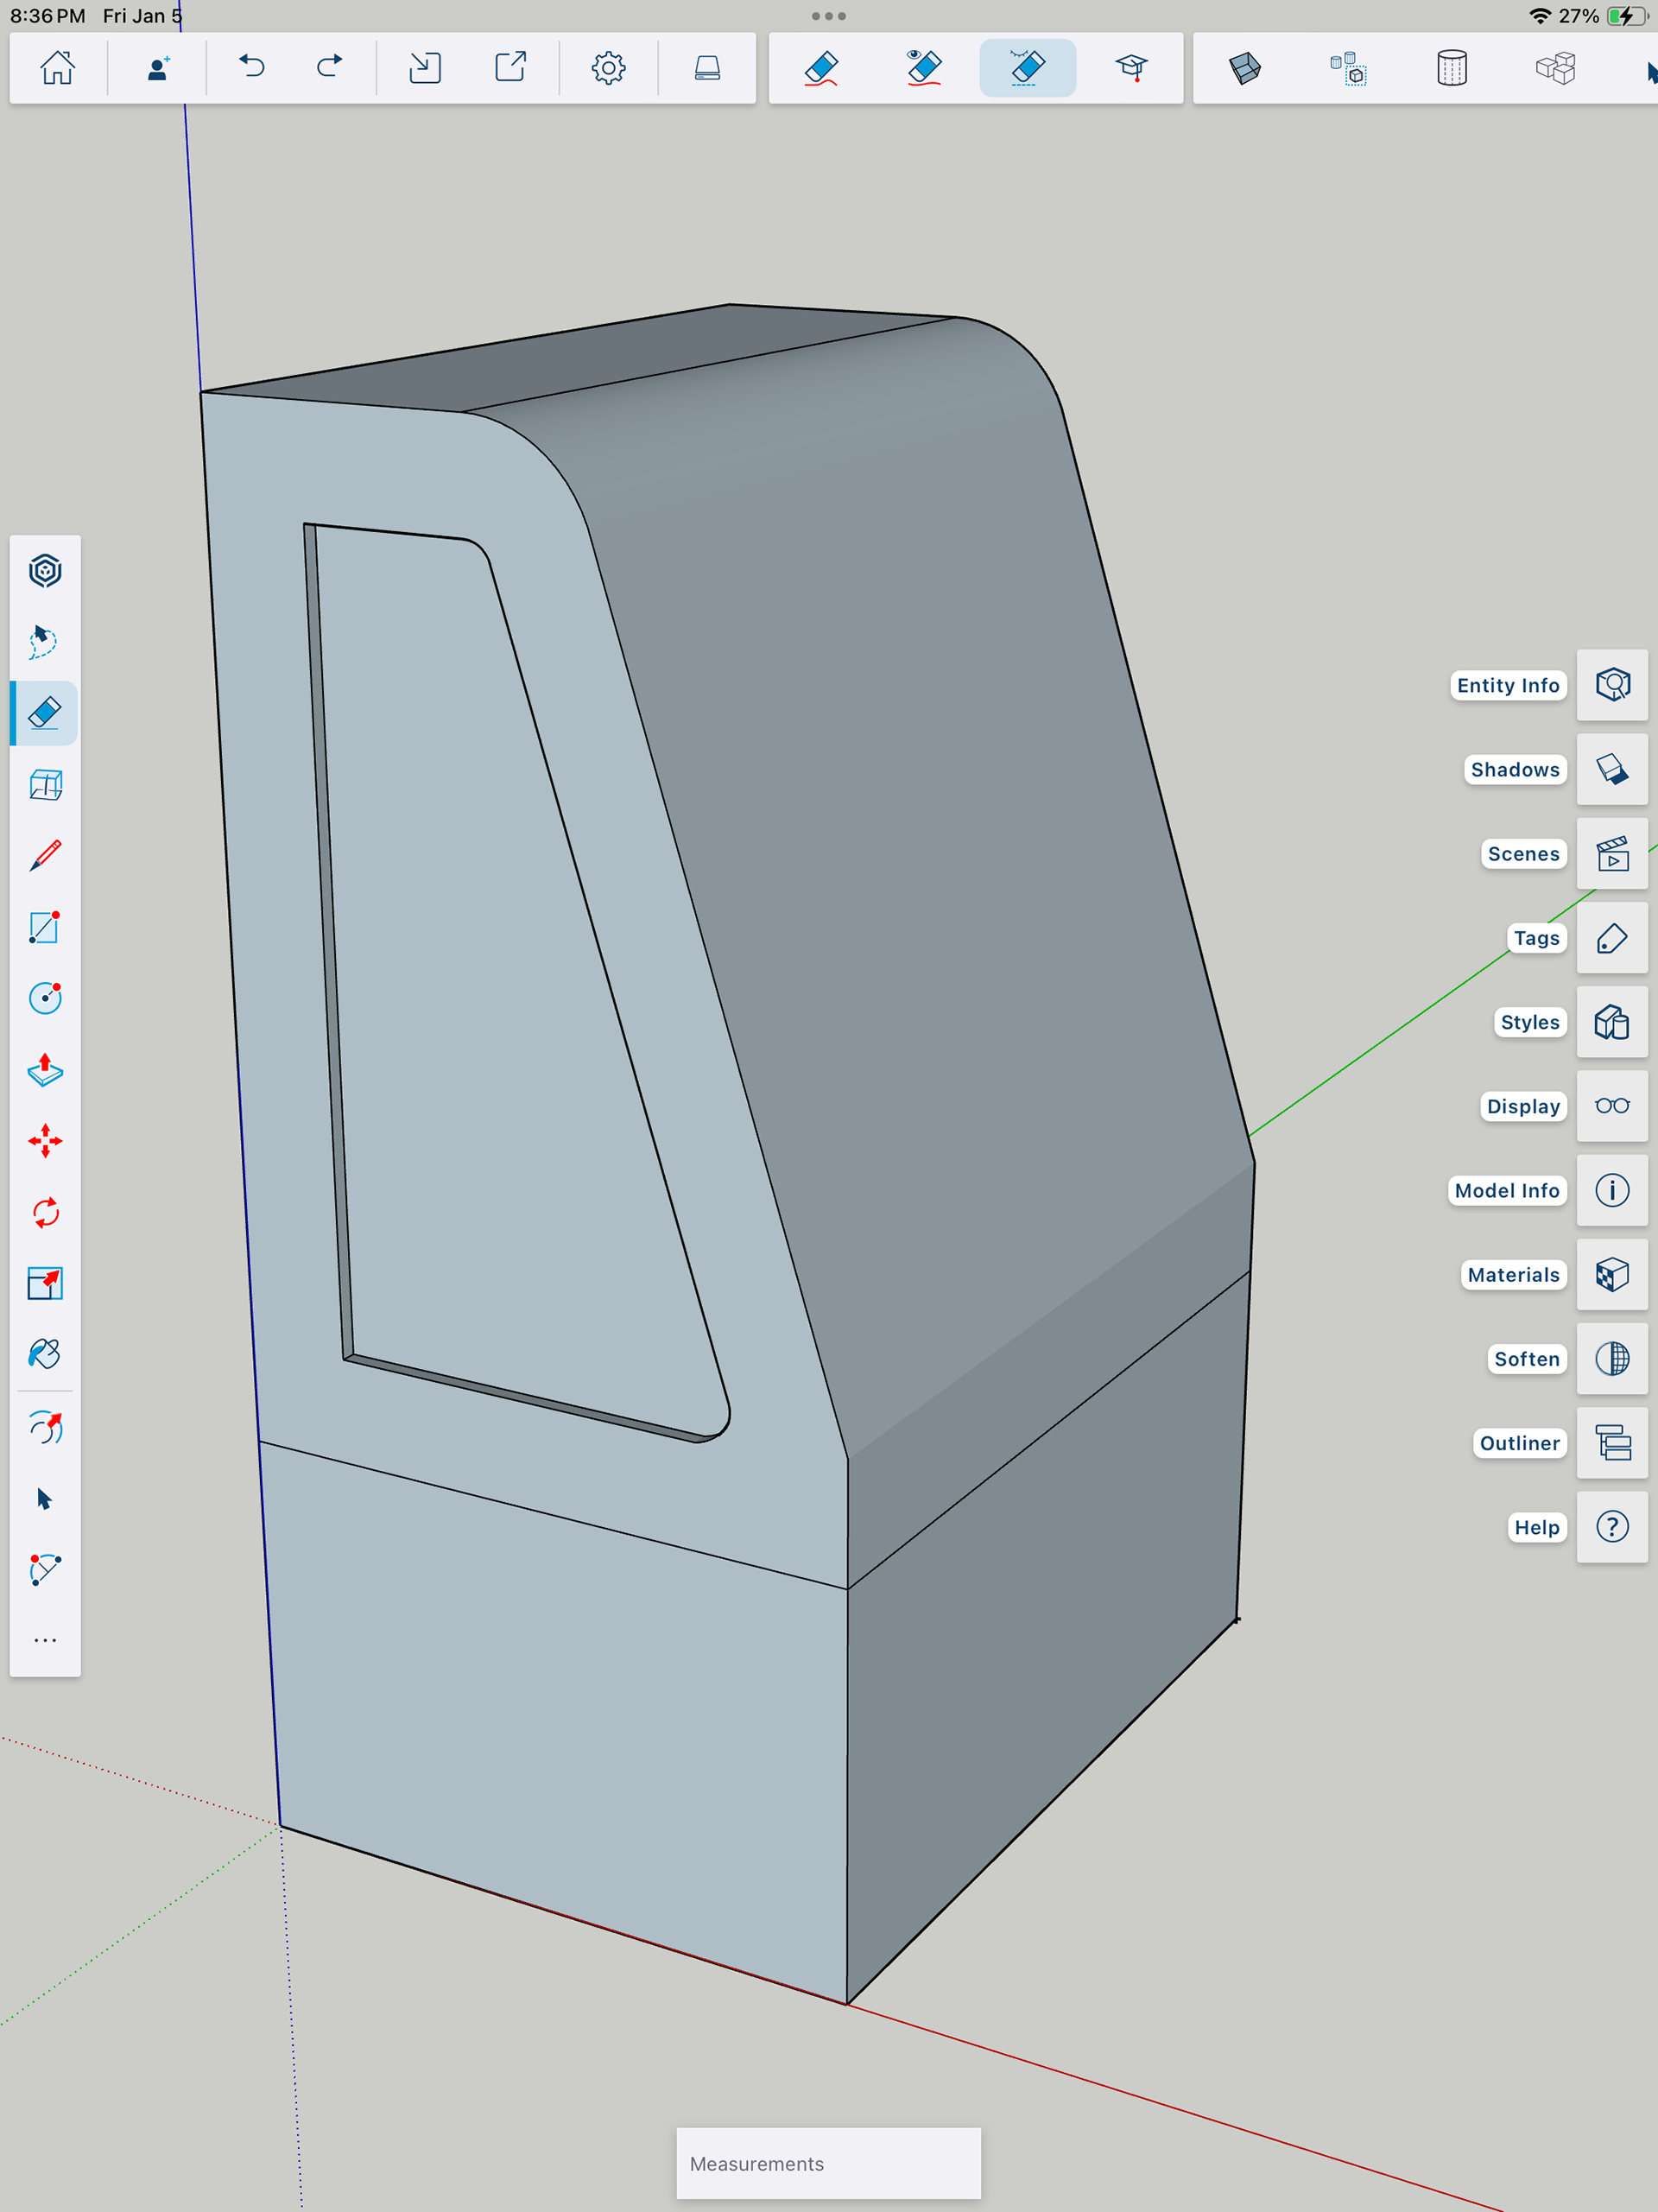Open the Outliner panel
The height and width of the screenshot is (2212, 1658).
point(1611,1443)
